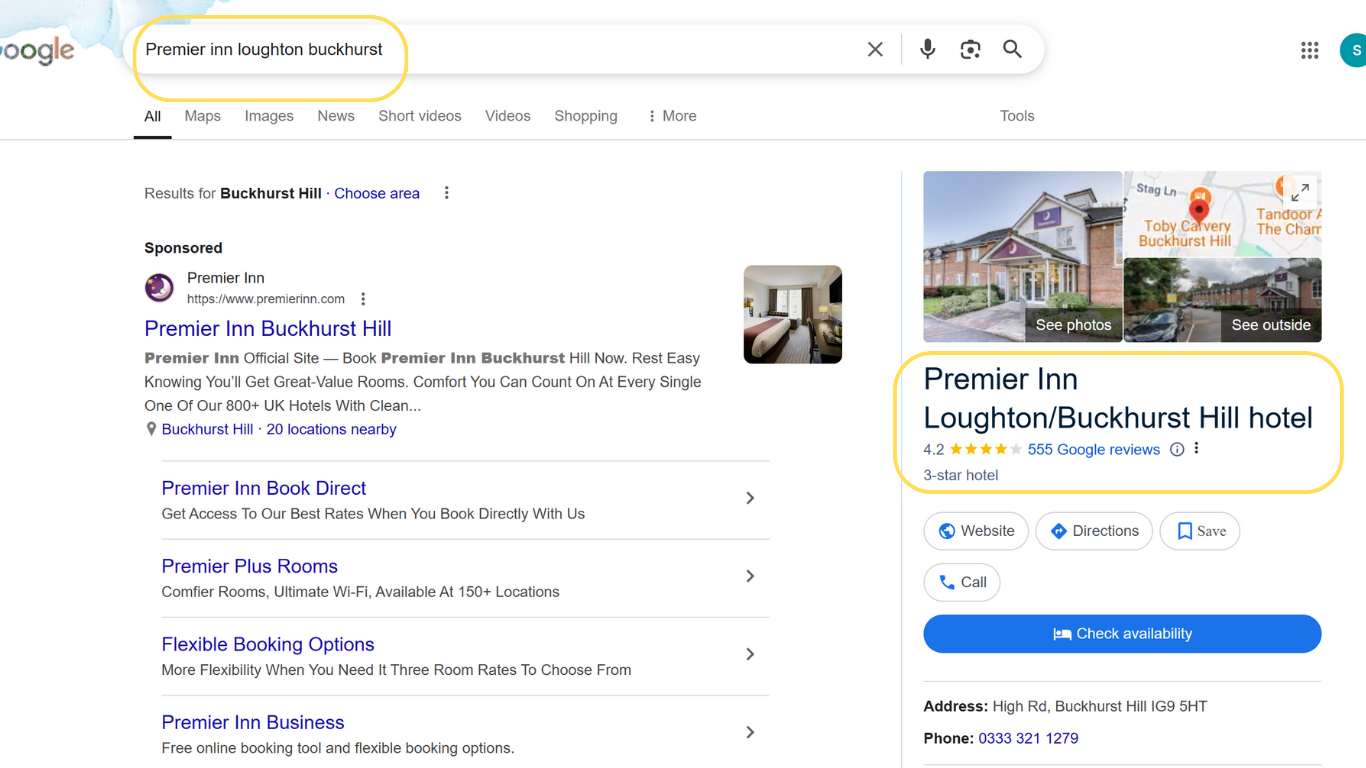Click the red map pin on the map
1366x768 pixels.
pyautogui.click(x=1198, y=210)
